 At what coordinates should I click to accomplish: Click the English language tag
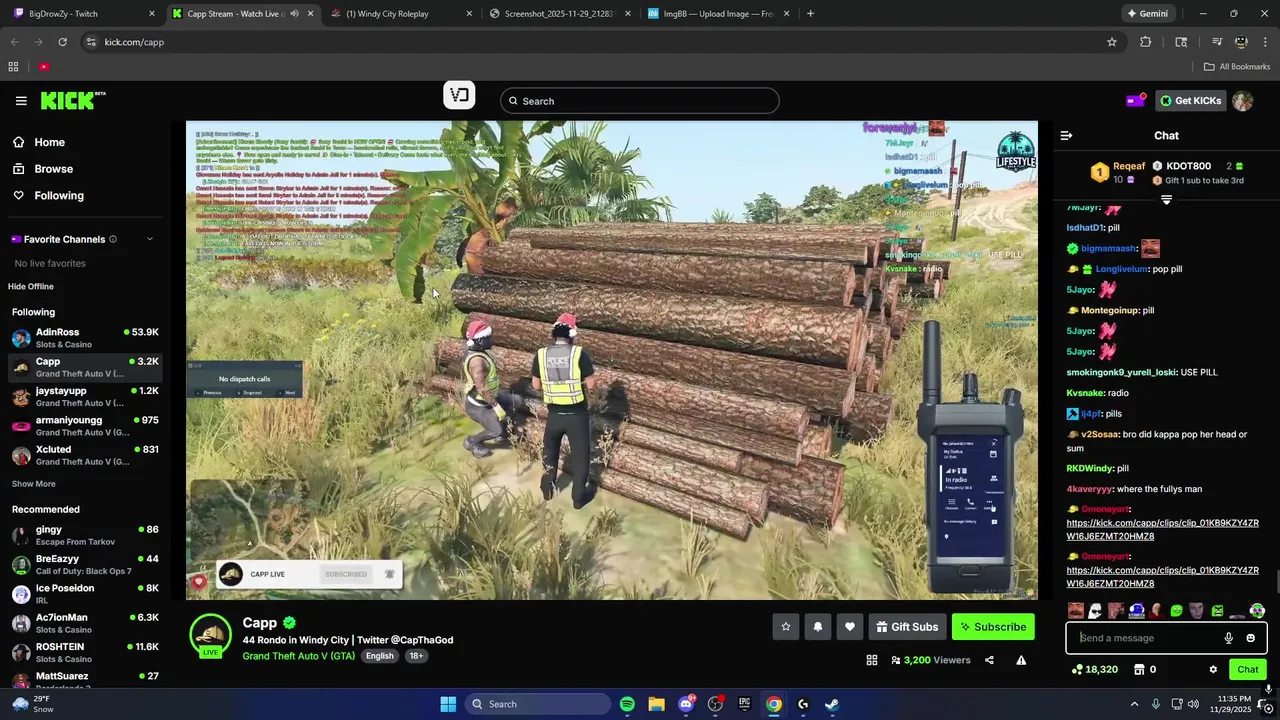pos(379,656)
